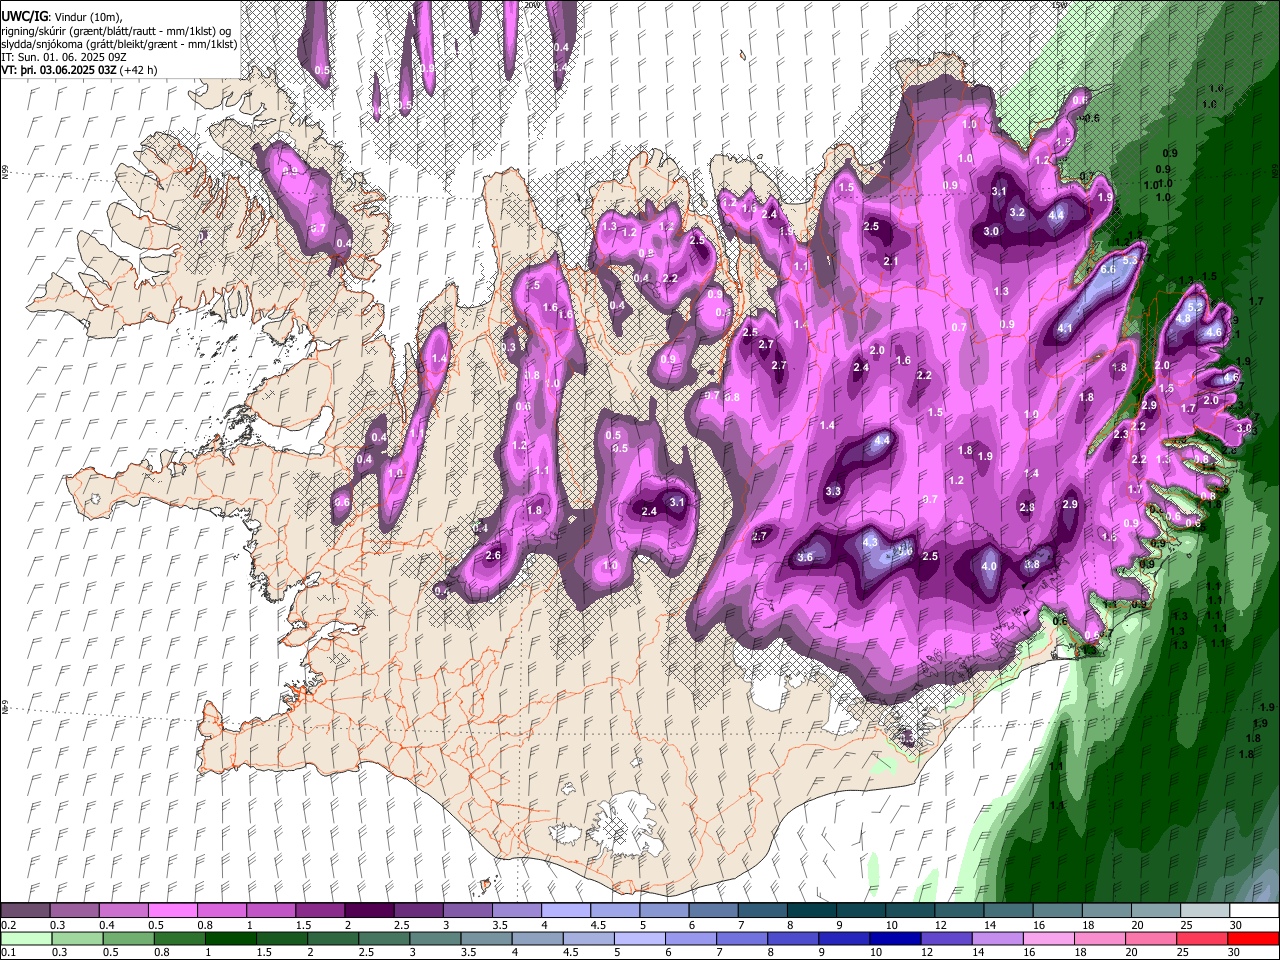Click the pale gray snow swatch at 25
The image size is (1280, 960).
[1204, 911]
